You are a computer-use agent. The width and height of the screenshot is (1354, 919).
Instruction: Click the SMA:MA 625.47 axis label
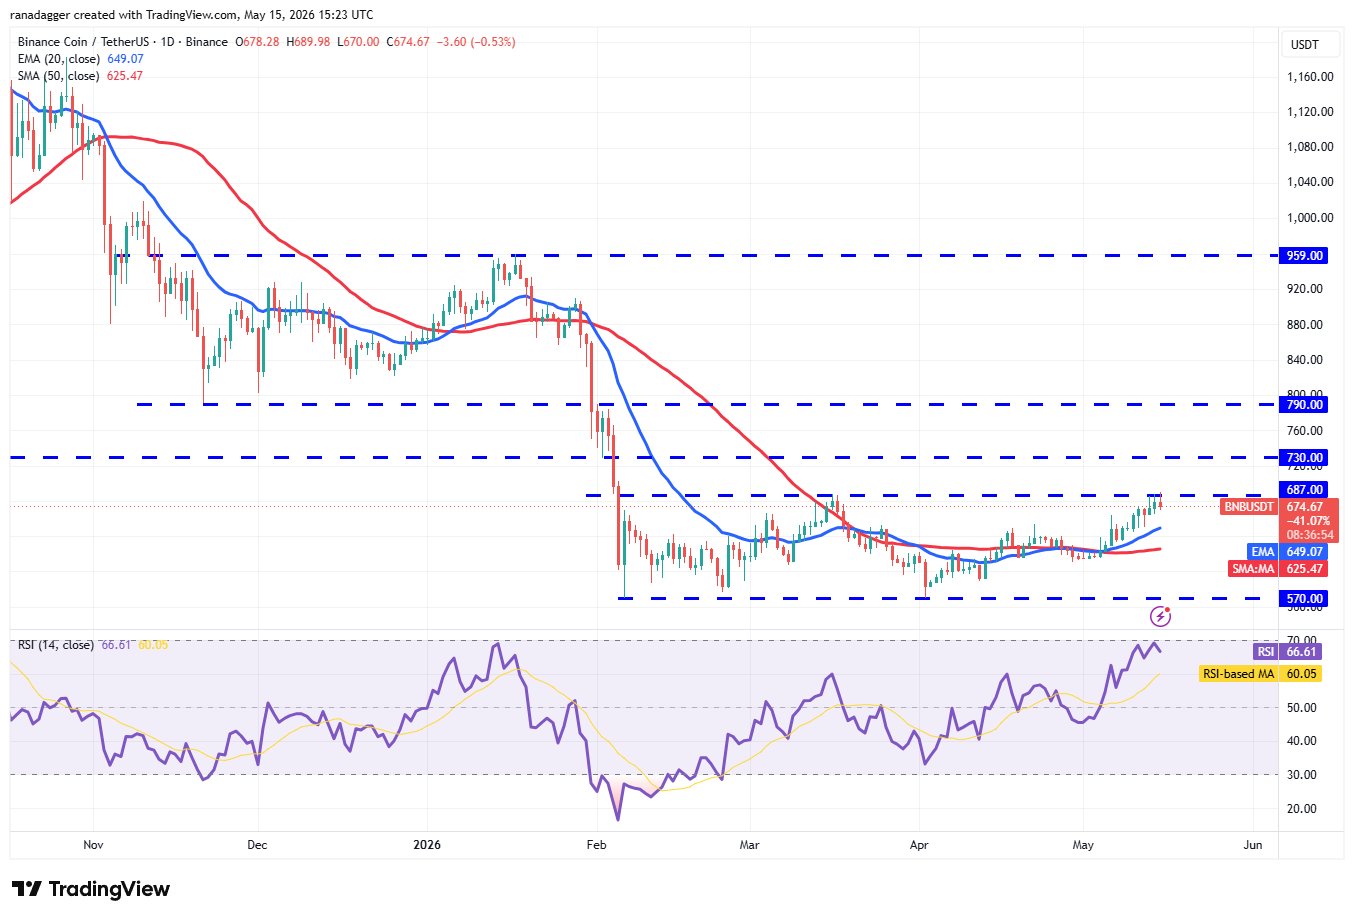[x=1278, y=569]
